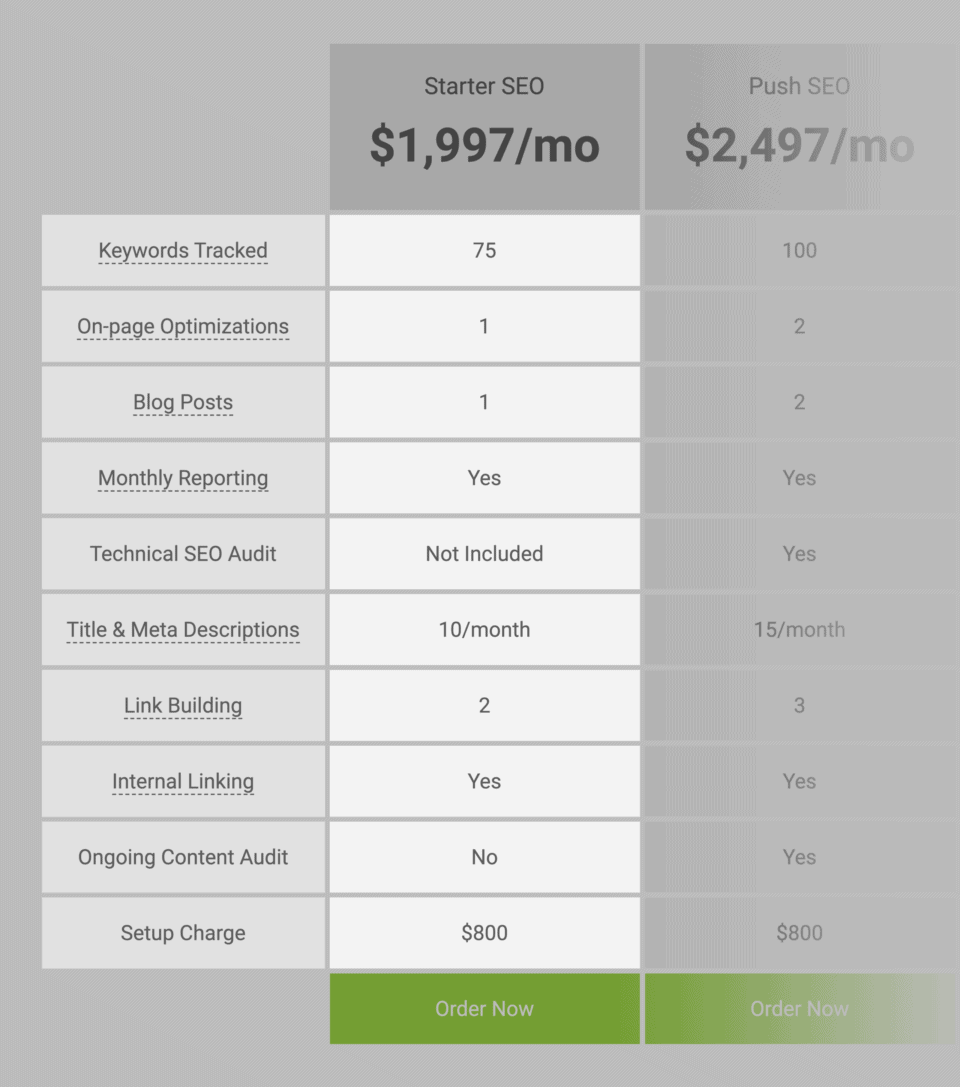The image size is (960, 1087).
Task: Click the $2,497/mo price for Push SEO
Action: pyautogui.click(x=799, y=146)
